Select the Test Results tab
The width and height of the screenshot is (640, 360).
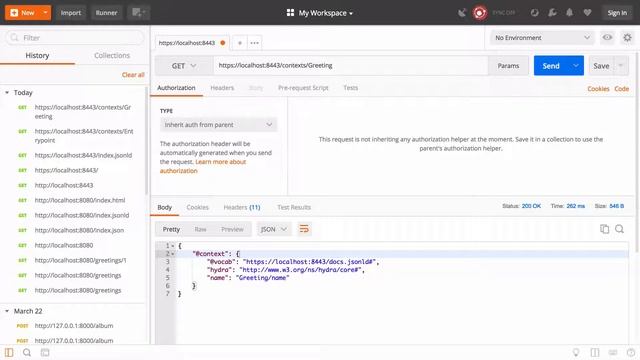coord(294,207)
